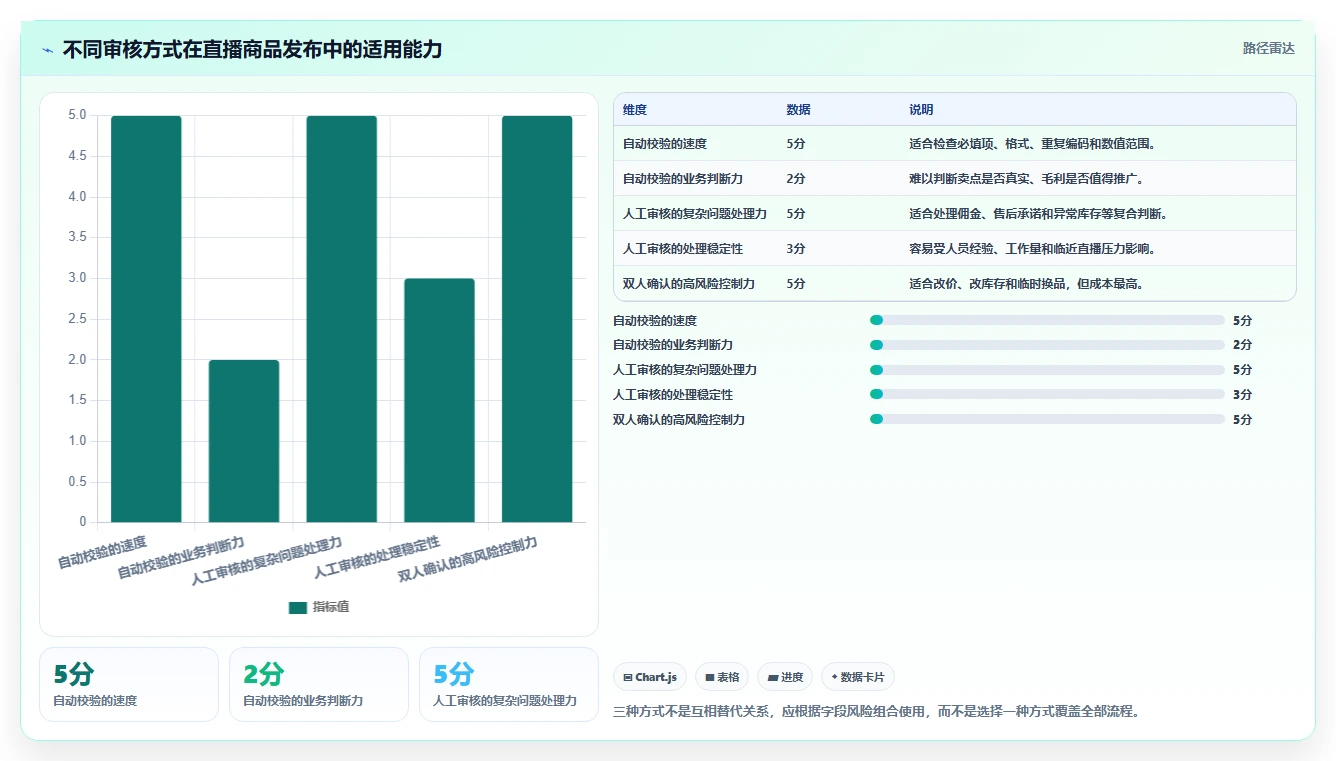The height and width of the screenshot is (761, 1336).
Task: Click the 人工审核的处理稳定性 progress bar
Action: pyautogui.click(x=1047, y=395)
